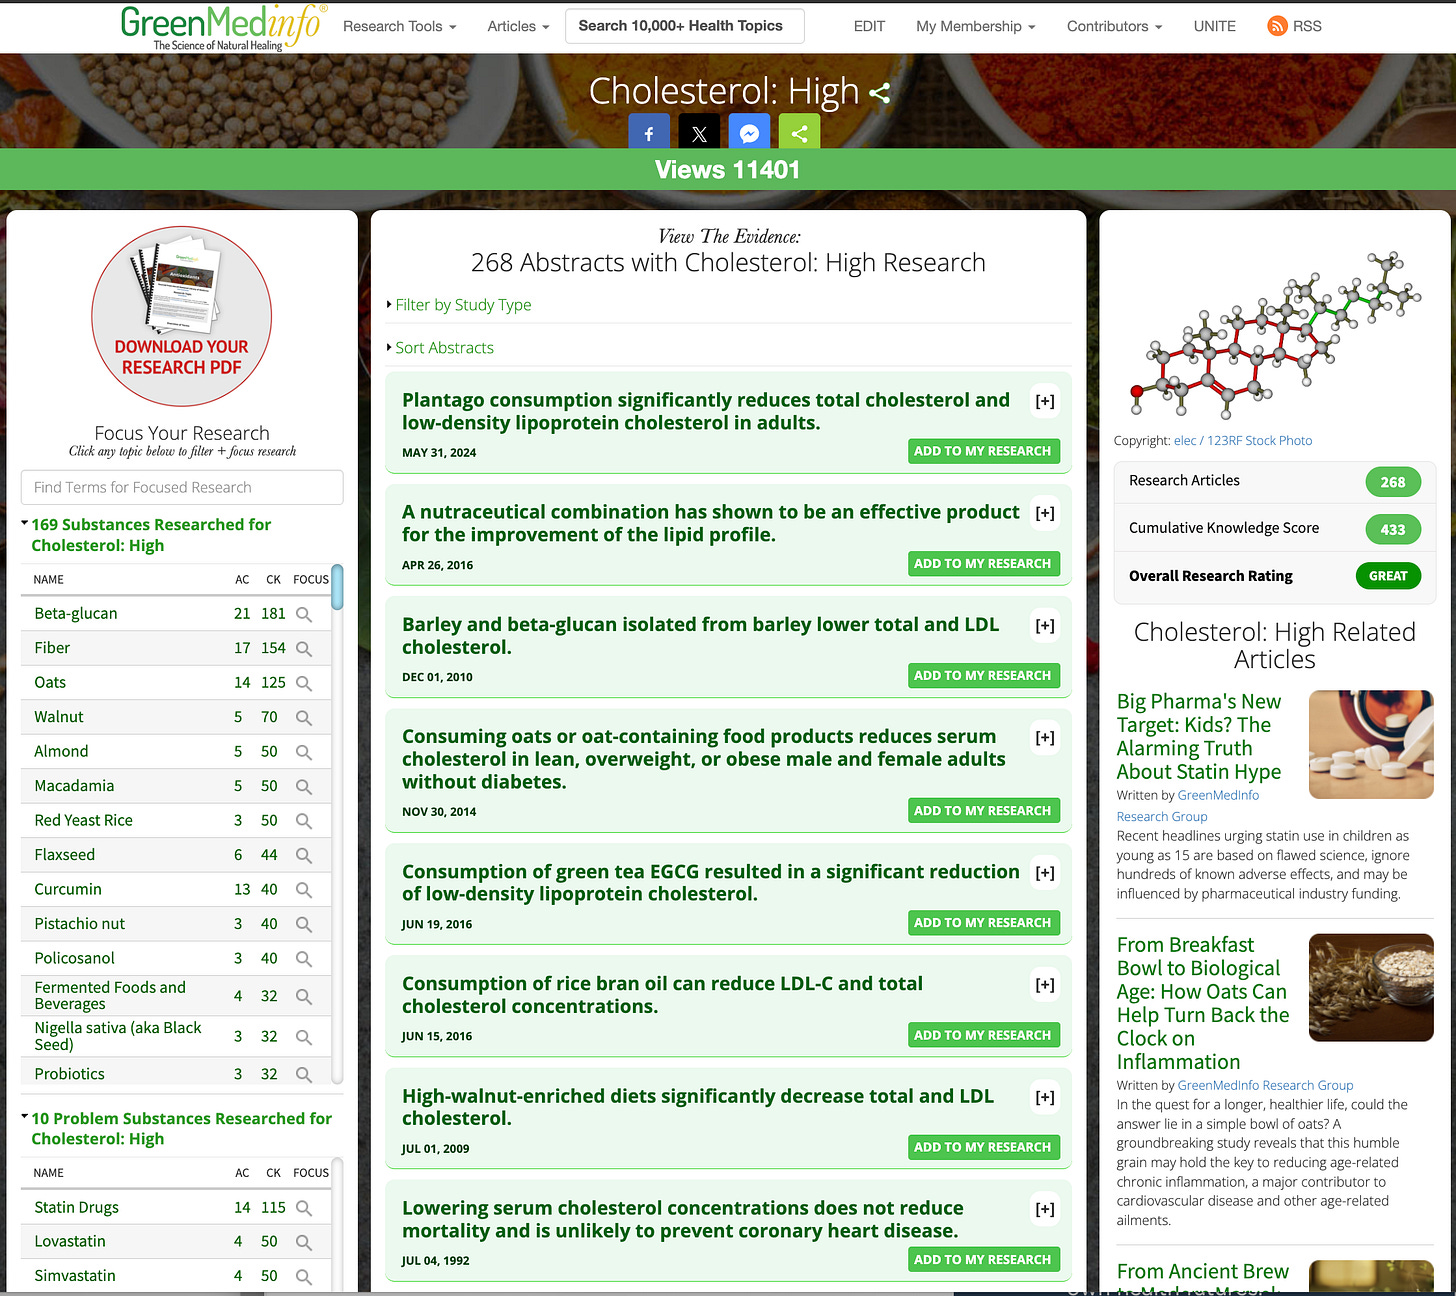Open statin pills article thumbnail
This screenshot has width=1456, height=1296.
pyautogui.click(x=1371, y=745)
